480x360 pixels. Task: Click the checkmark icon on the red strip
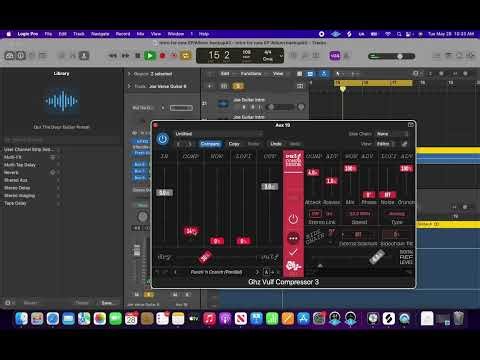[293, 252]
